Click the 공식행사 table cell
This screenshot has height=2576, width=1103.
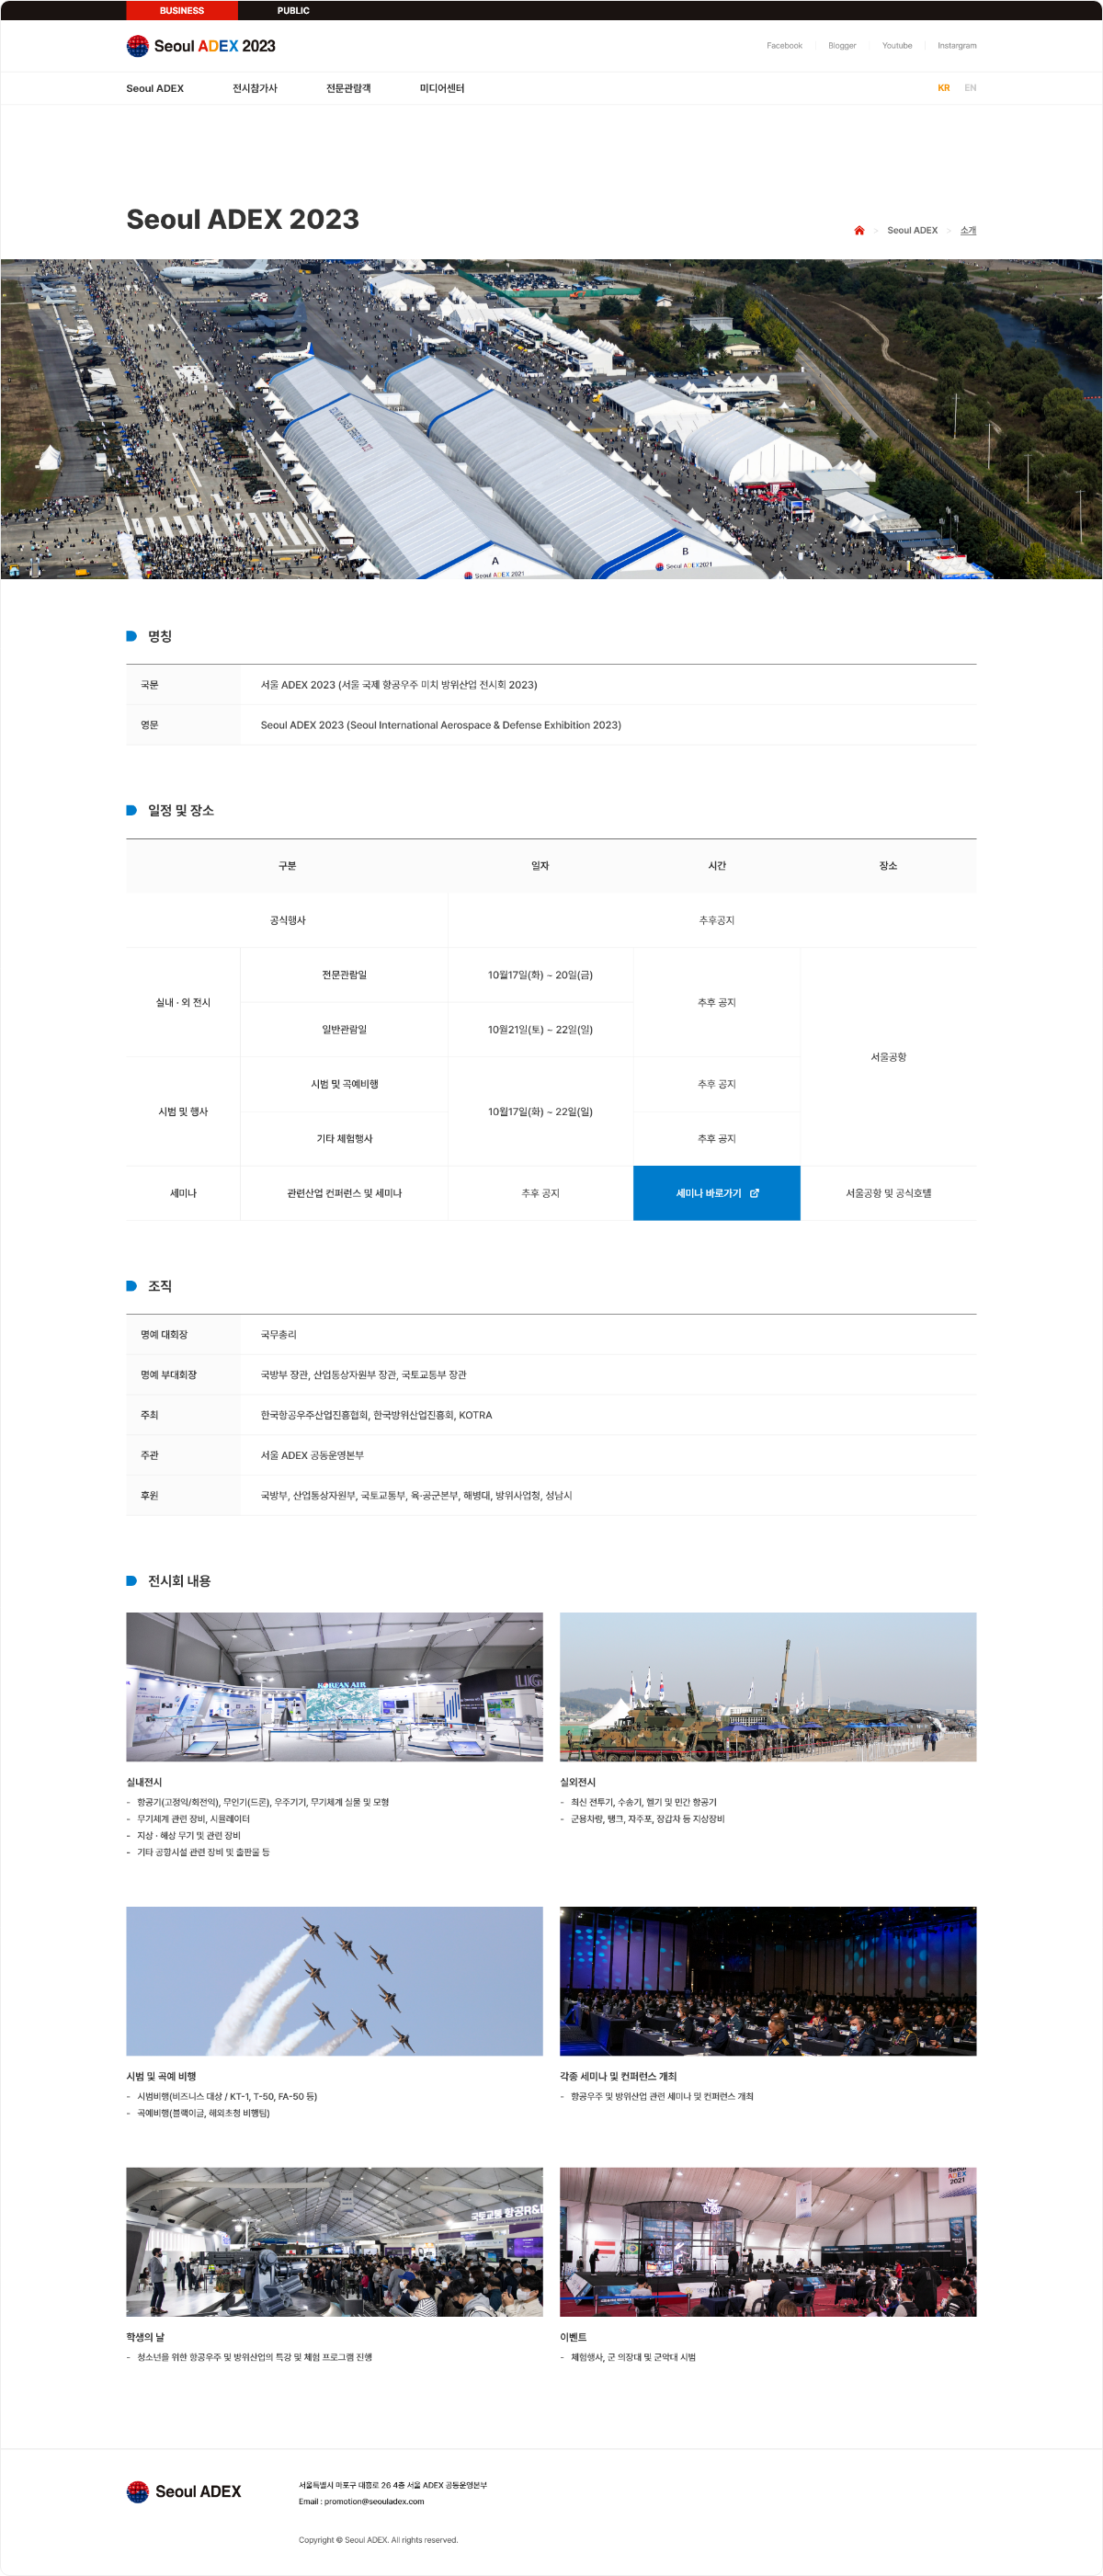287,920
